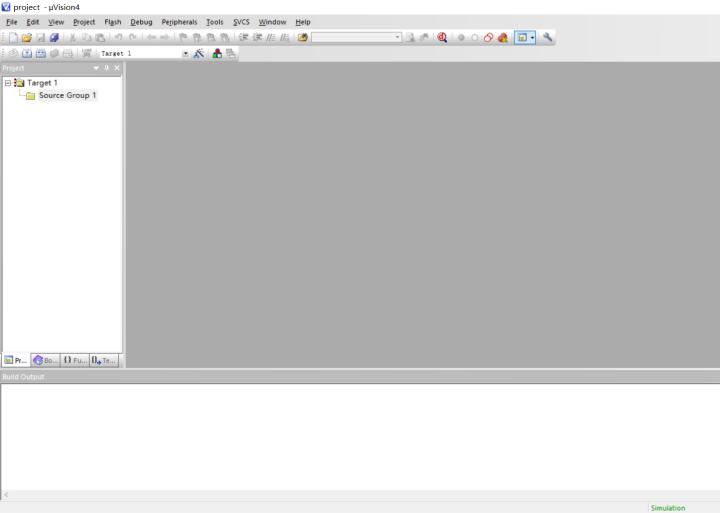Click the Comment selection icon

pyautogui.click(x=271, y=38)
